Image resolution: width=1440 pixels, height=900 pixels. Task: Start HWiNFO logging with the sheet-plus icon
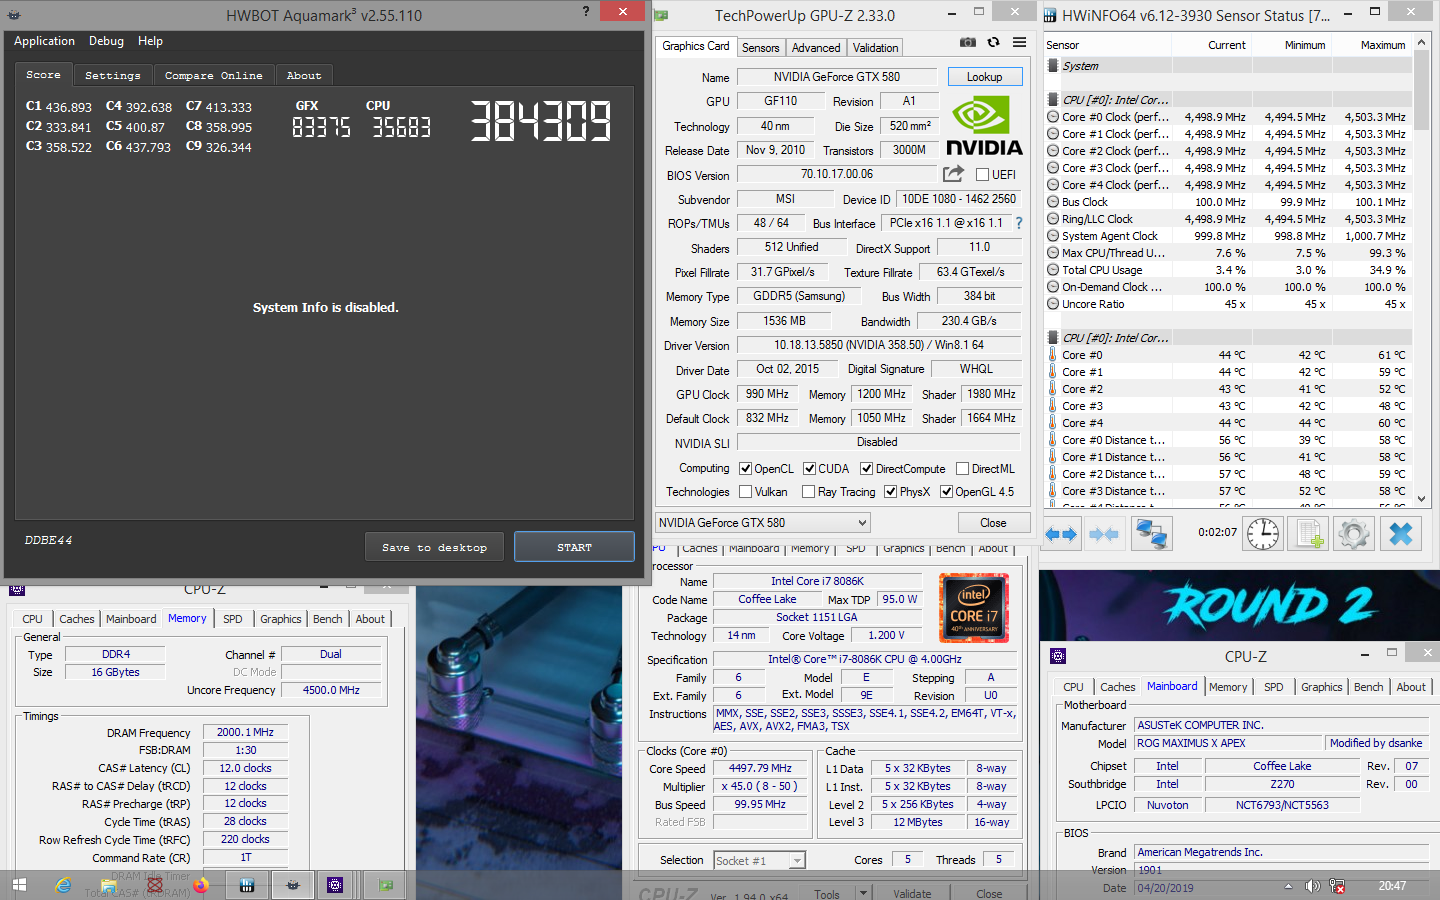click(x=1309, y=534)
